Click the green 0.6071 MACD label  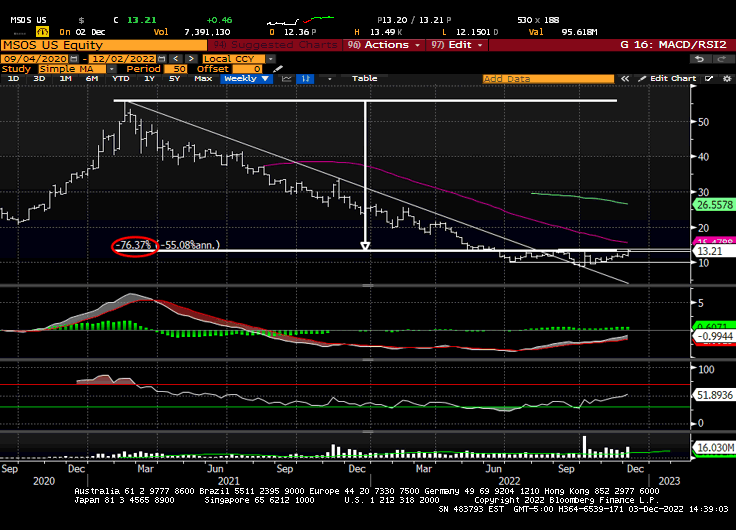pyautogui.click(x=714, y=327)
